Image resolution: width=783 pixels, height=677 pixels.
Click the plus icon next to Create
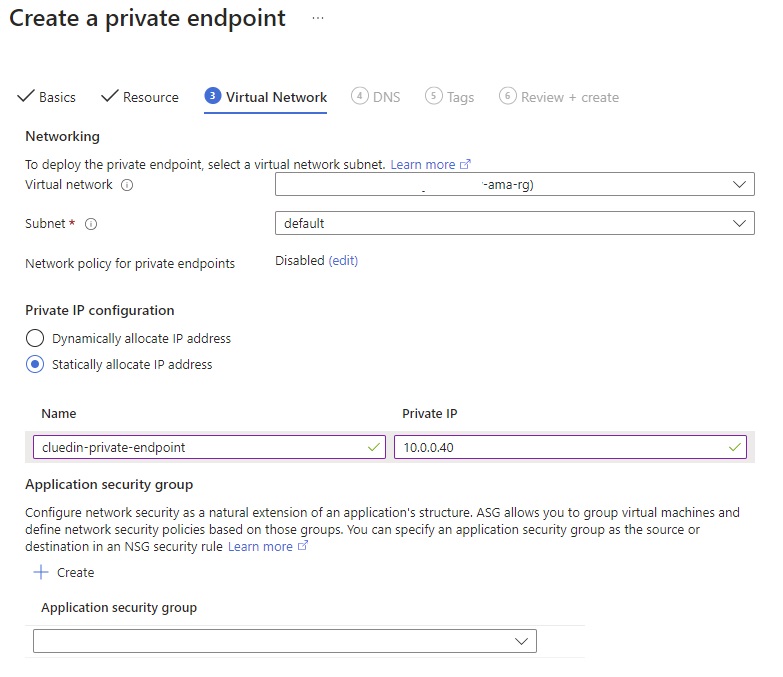point(41,572)
